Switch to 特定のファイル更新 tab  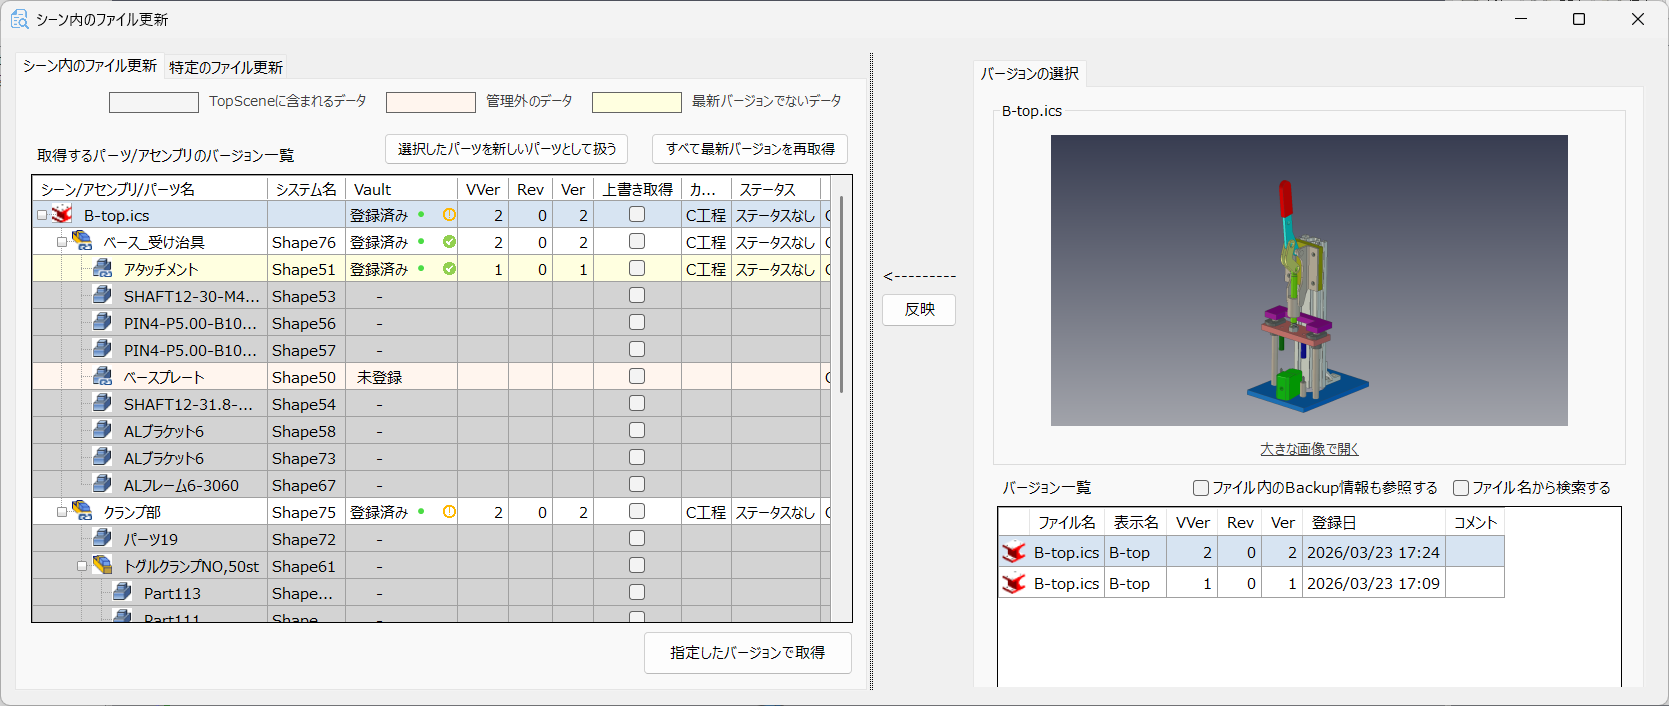tap(226, 67)
